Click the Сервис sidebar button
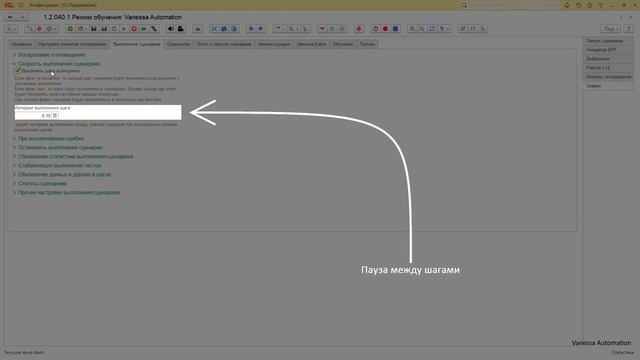 609,86
